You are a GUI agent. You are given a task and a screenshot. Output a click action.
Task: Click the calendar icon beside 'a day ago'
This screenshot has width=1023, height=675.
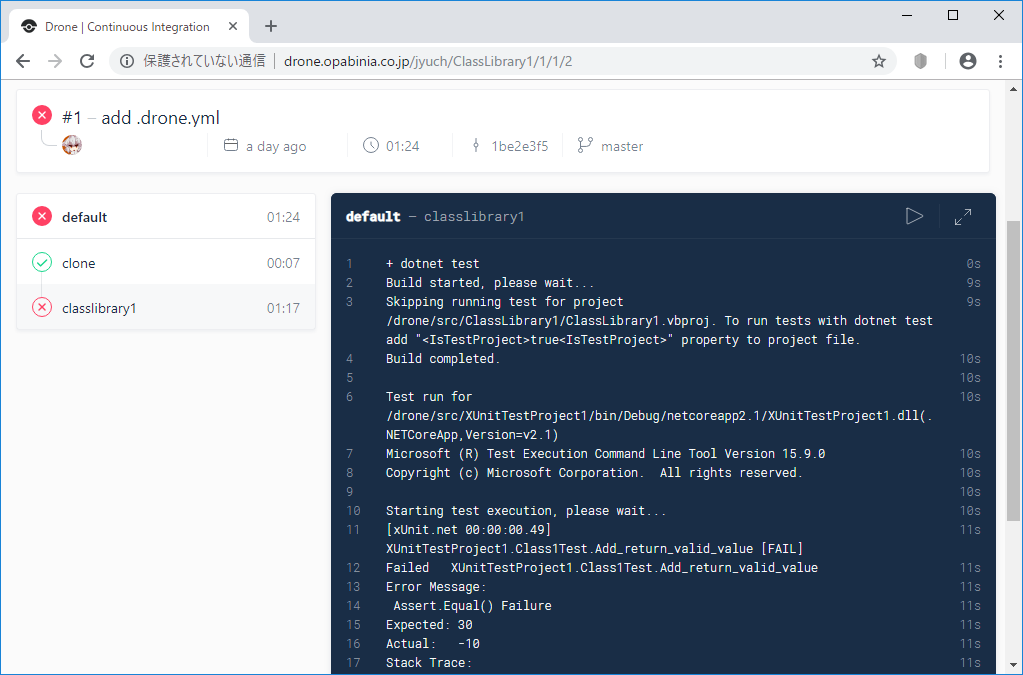[x=231, y=145]
